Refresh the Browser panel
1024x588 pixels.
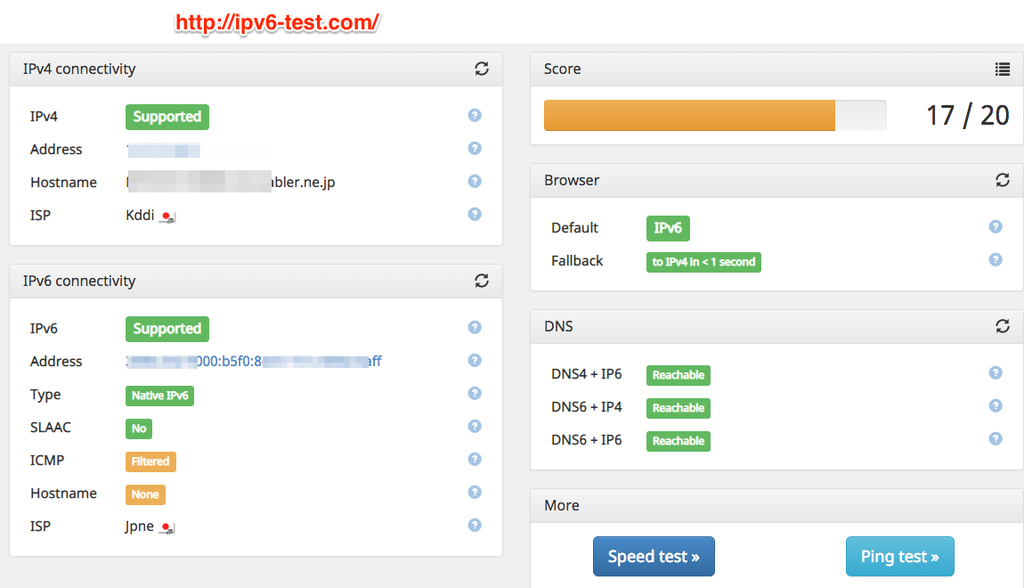pyautogui.click(x=1002, y=180)
